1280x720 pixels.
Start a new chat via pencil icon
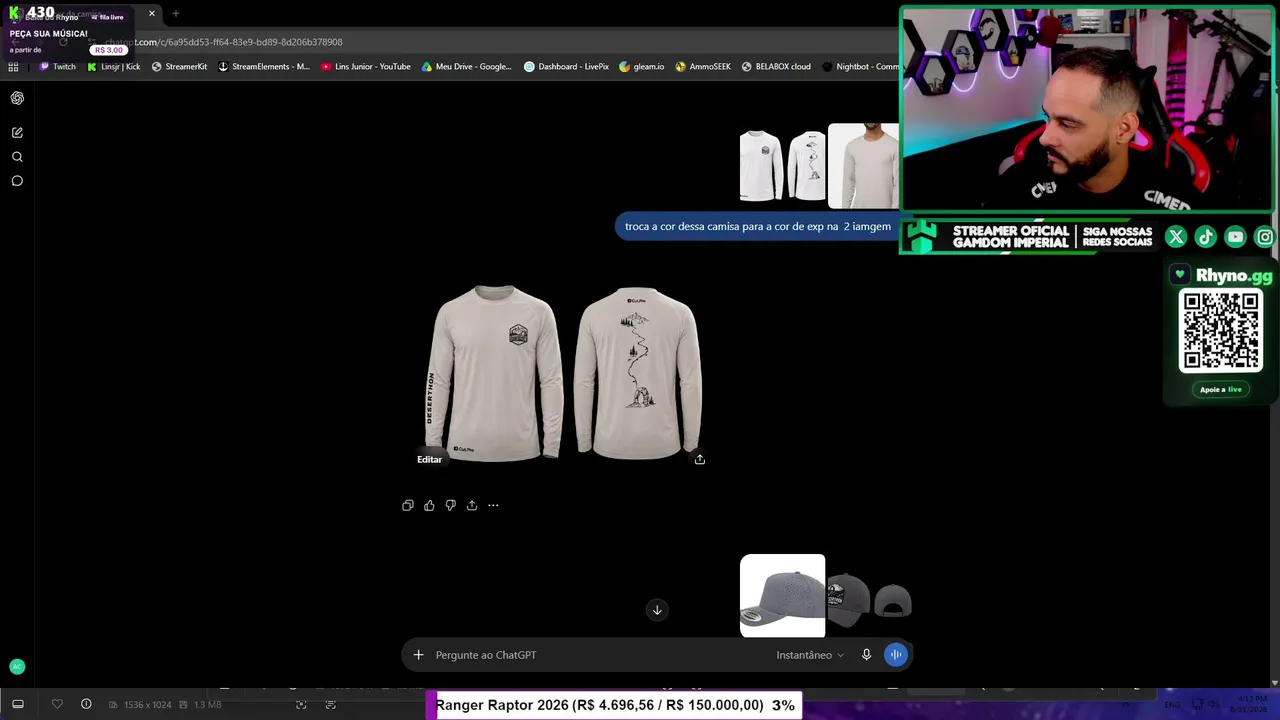coord(17,132)
